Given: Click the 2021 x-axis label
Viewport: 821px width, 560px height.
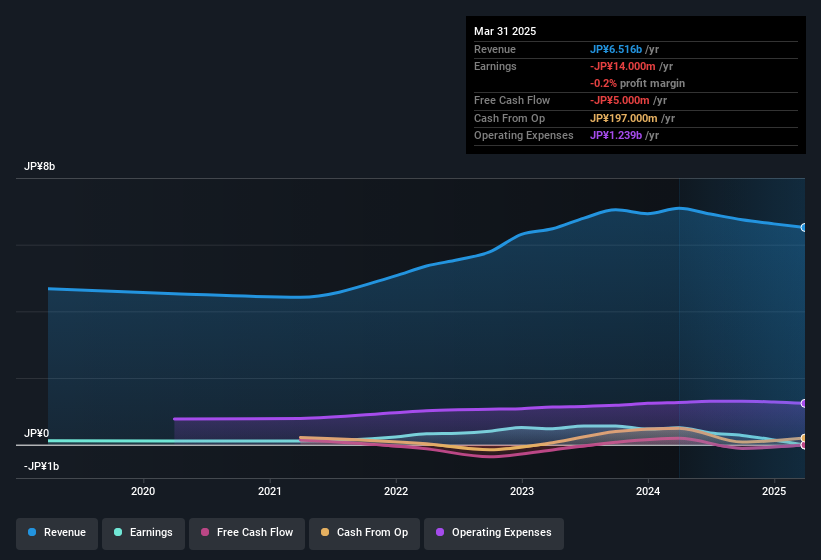Looking at the screenshot, I should (x=270, y=491).
